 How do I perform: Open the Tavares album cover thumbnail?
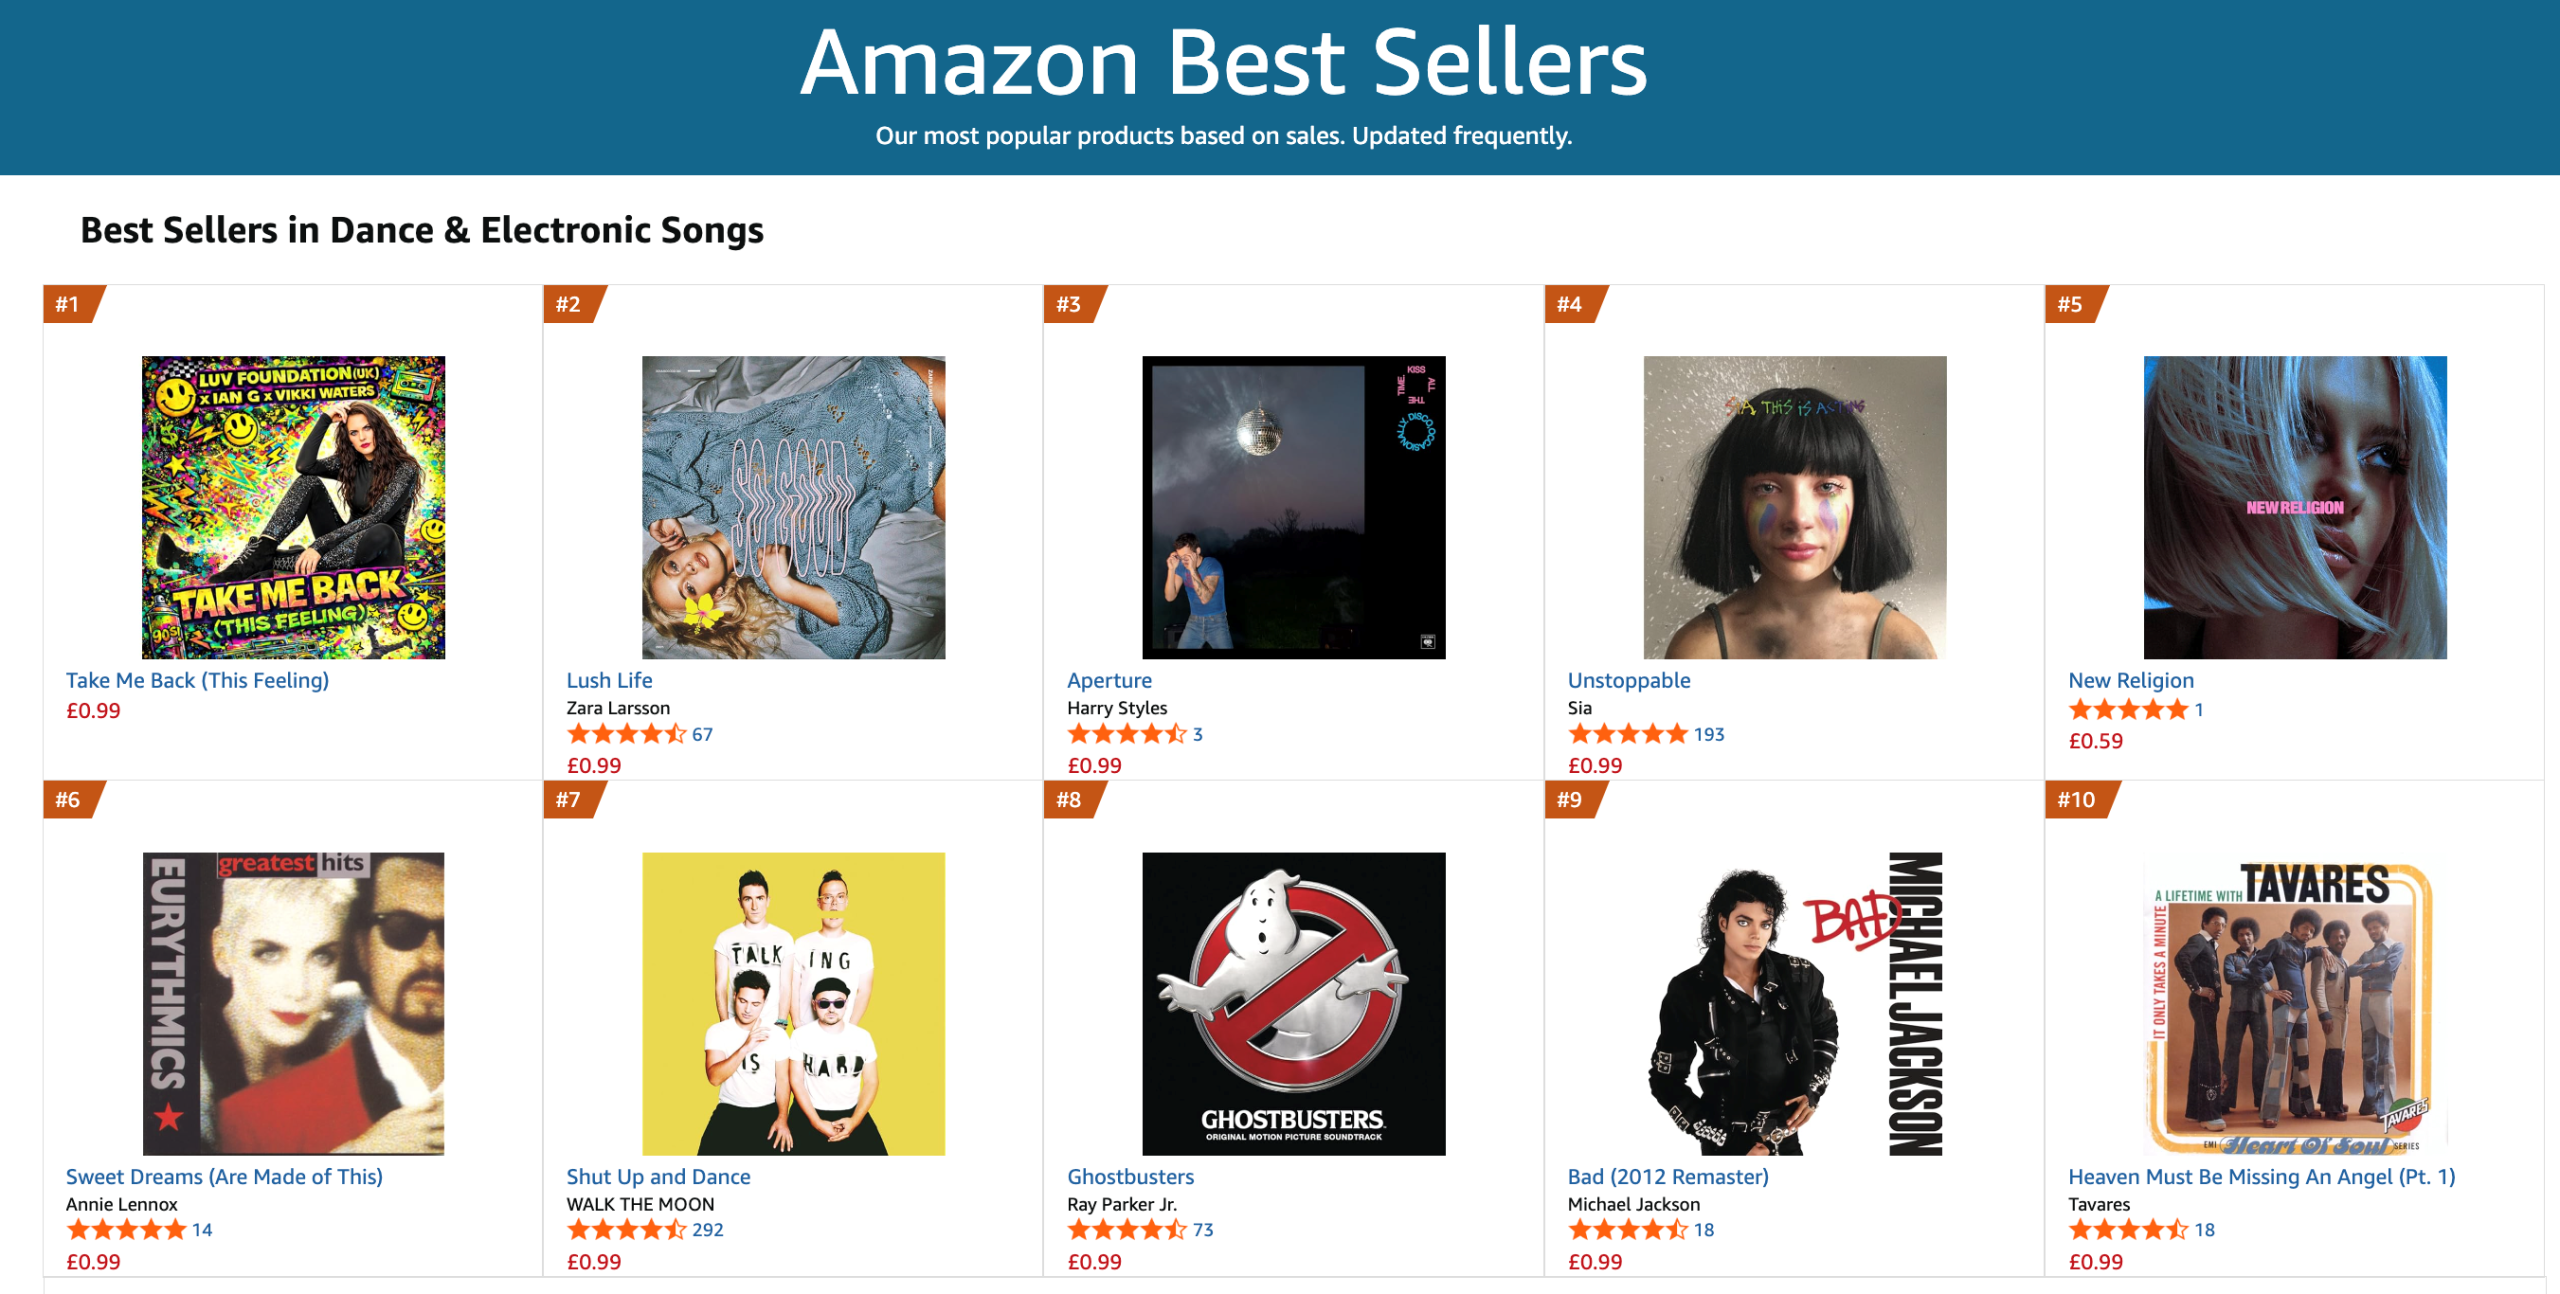tap(2295, 1003)
